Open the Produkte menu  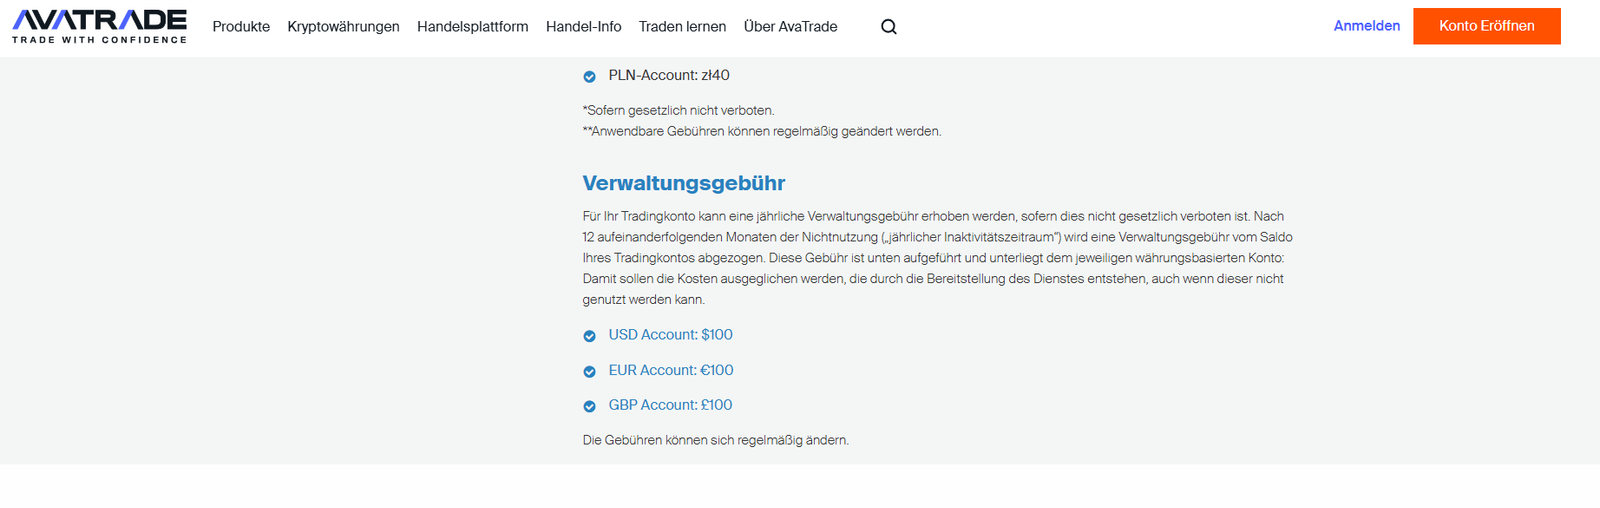(241, 27)
